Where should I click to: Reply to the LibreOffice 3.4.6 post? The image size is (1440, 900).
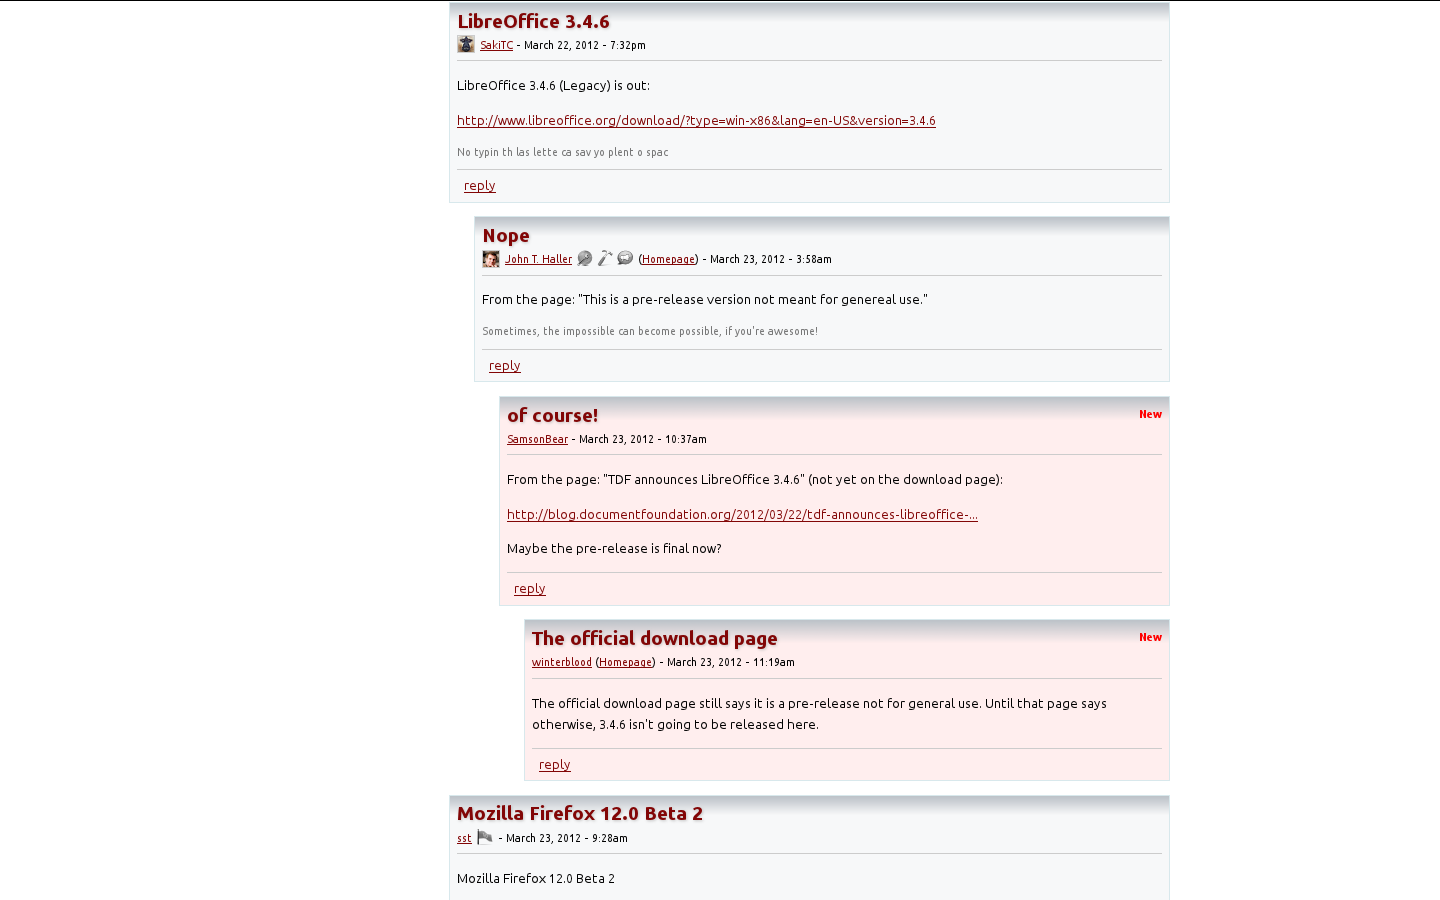coord(479,185)
